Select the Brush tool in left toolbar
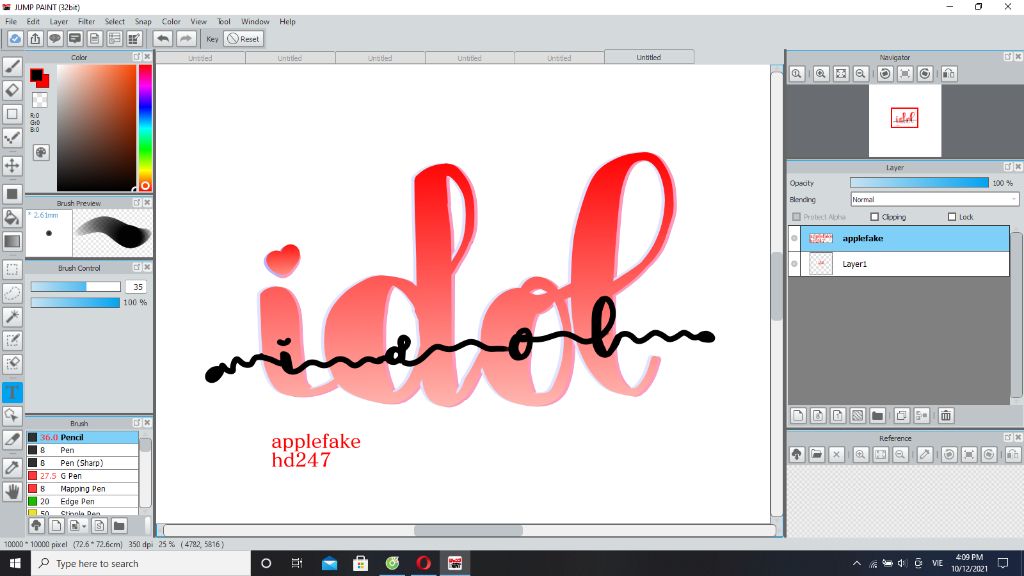 tap(12, 66)
